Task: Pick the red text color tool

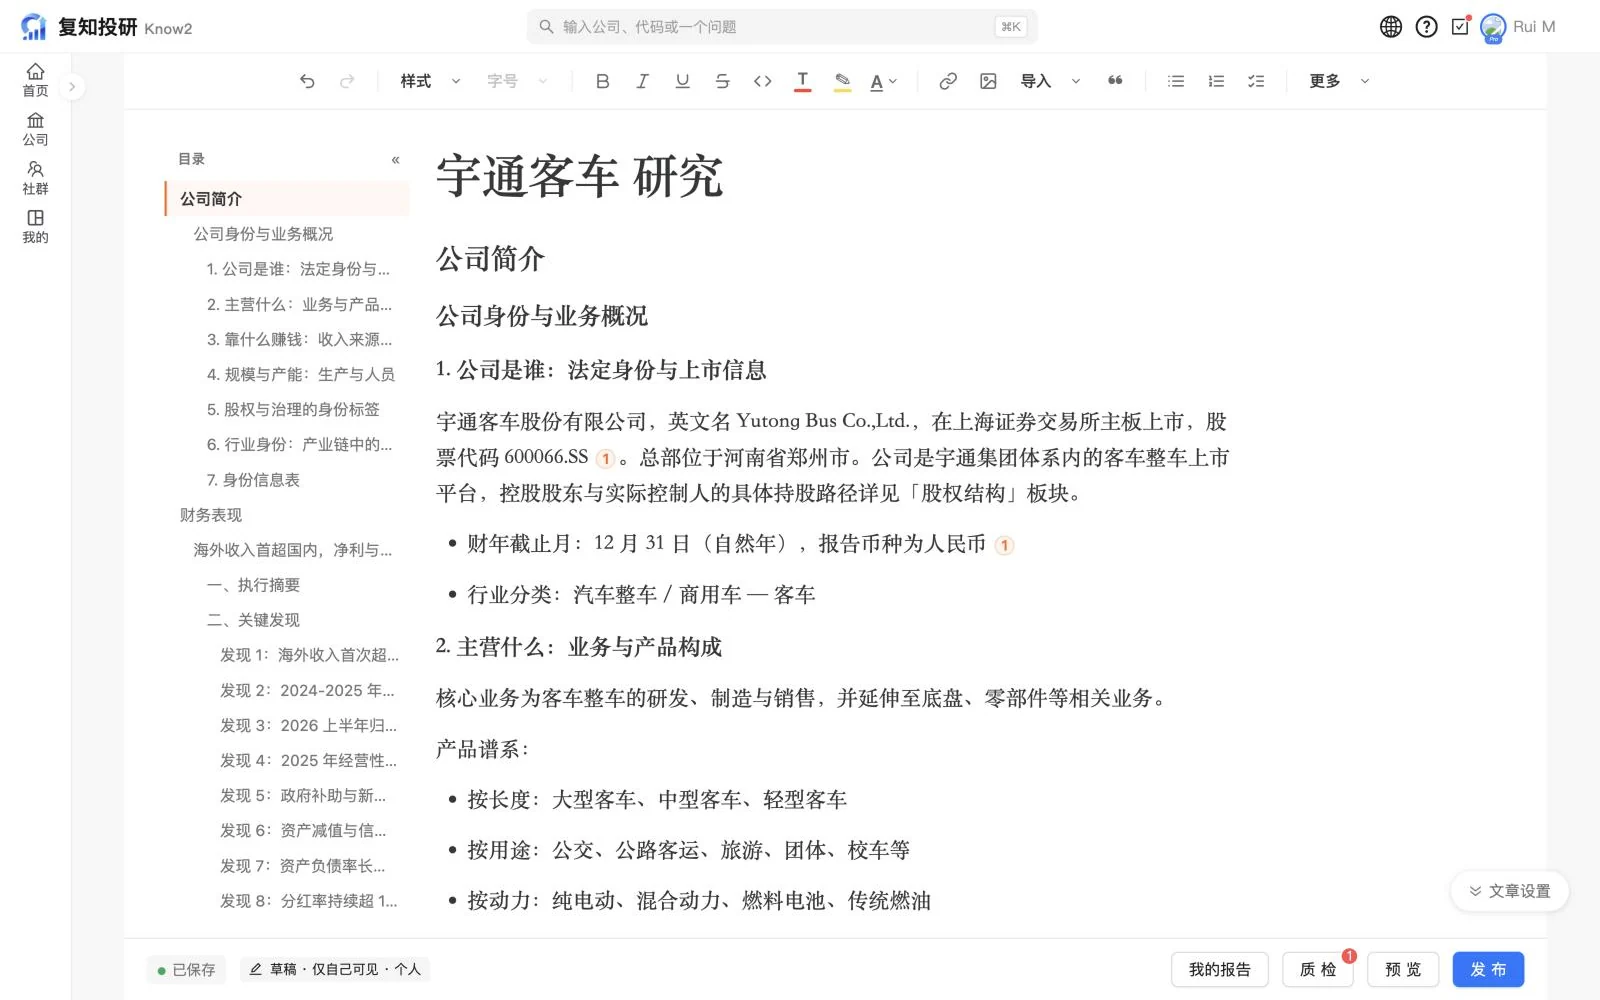Action: click(802, 81)
